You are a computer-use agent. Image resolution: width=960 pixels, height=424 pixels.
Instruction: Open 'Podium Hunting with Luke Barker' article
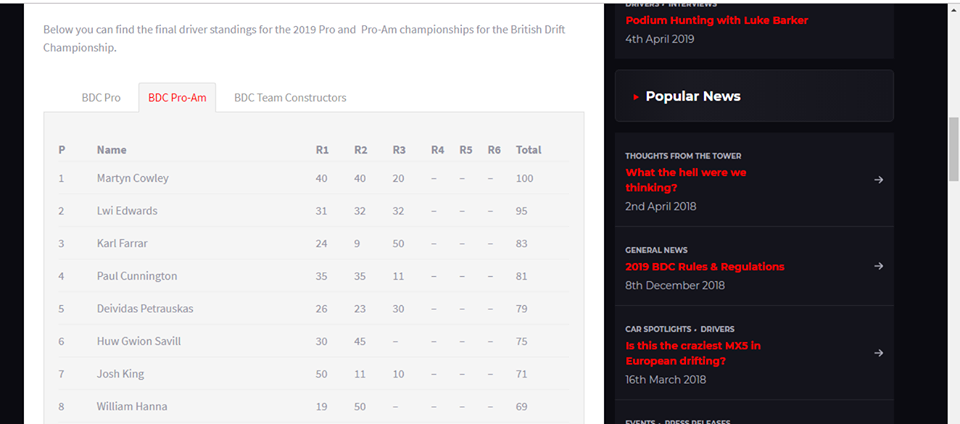tap(716, 20)
